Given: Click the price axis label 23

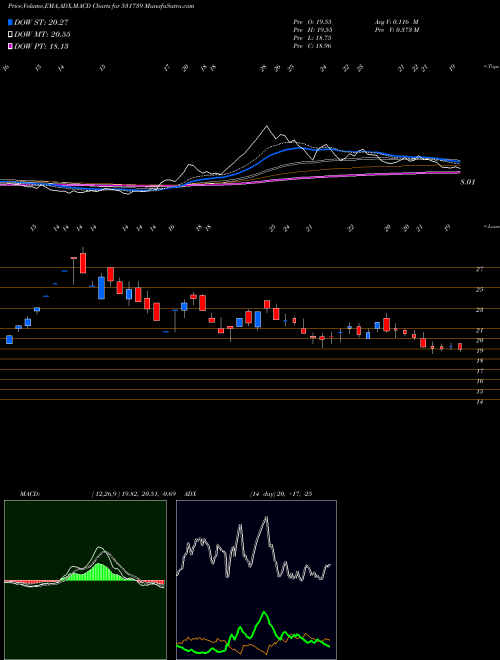Looking at the screenshot, I should click(x=479, y=310).
